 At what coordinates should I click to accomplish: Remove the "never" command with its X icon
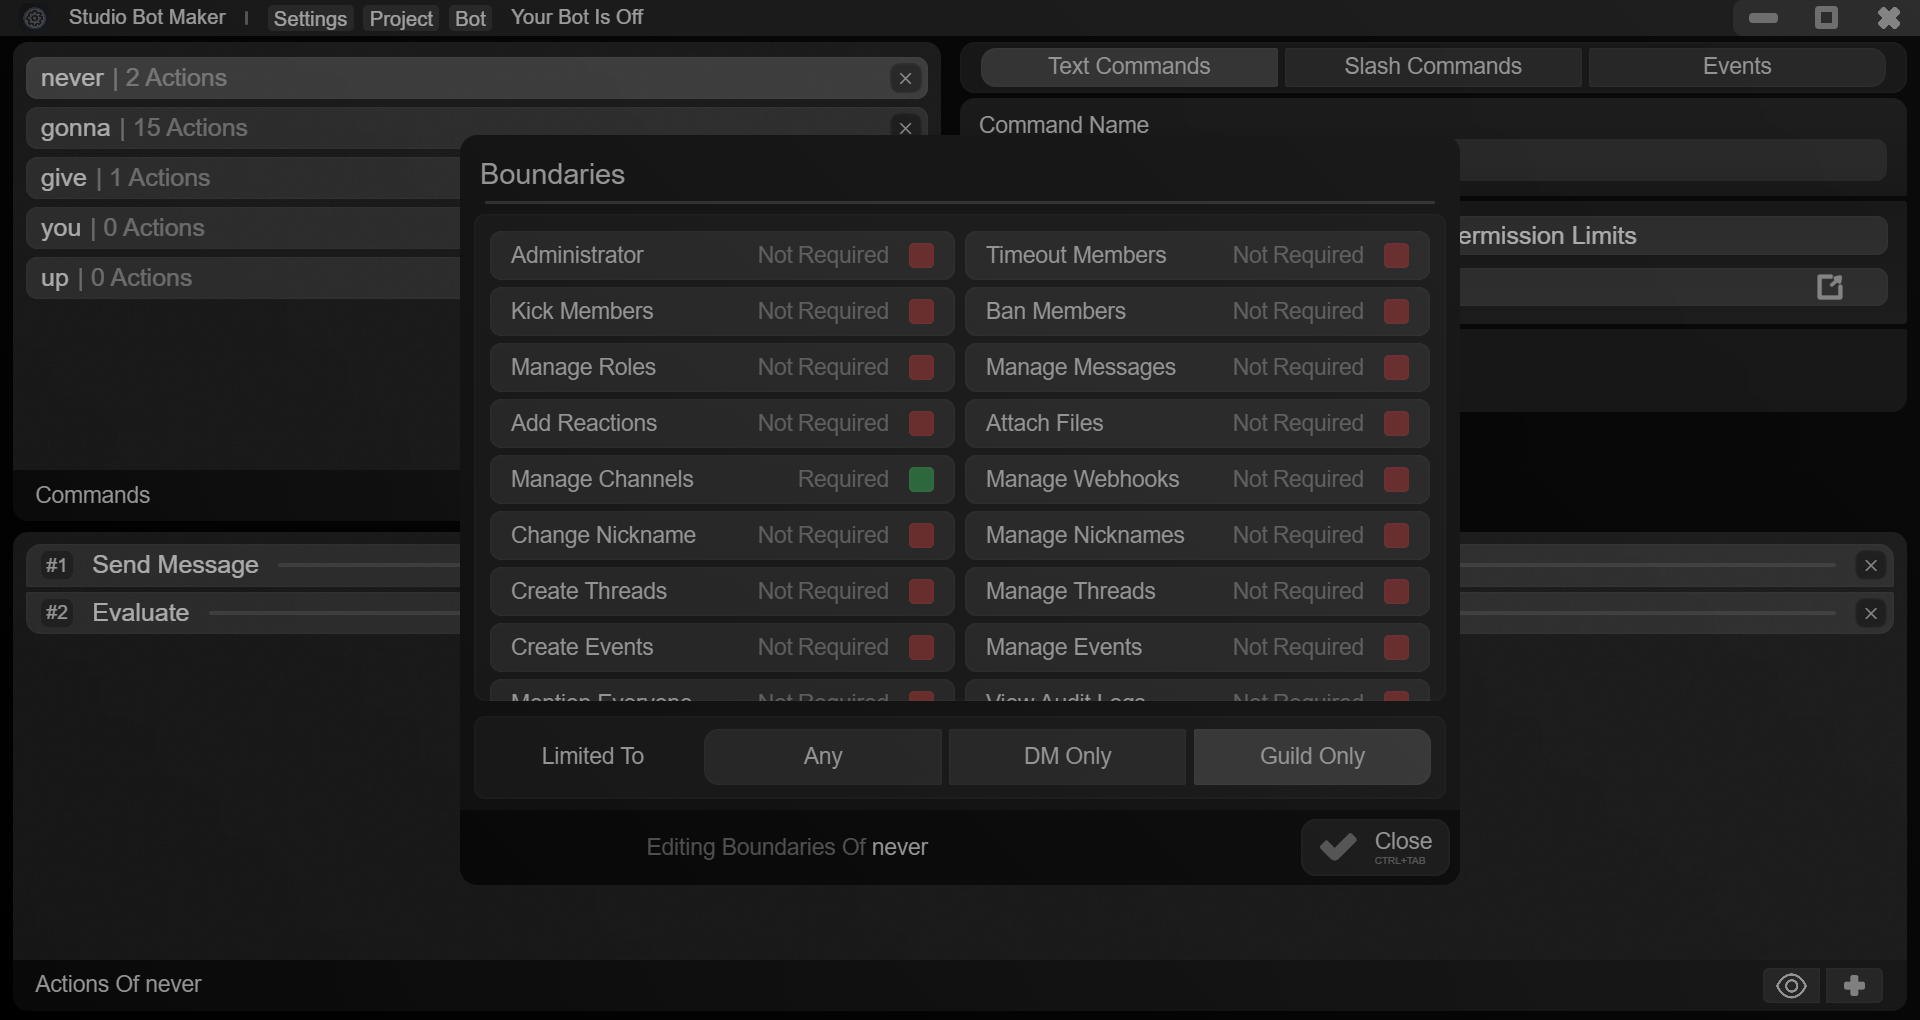(x=905, y=78)
